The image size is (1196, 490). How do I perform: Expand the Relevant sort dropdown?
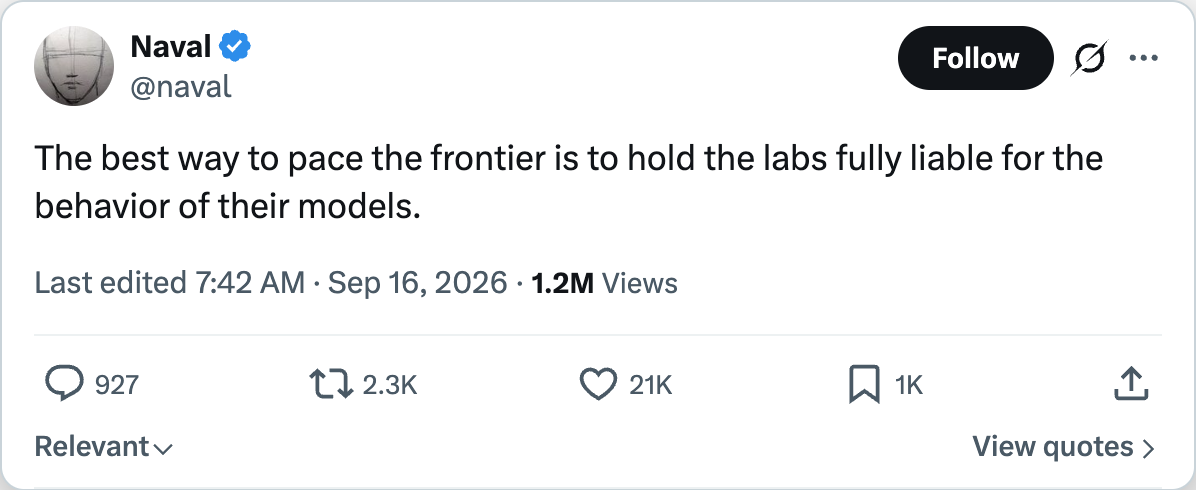point(104,446)
